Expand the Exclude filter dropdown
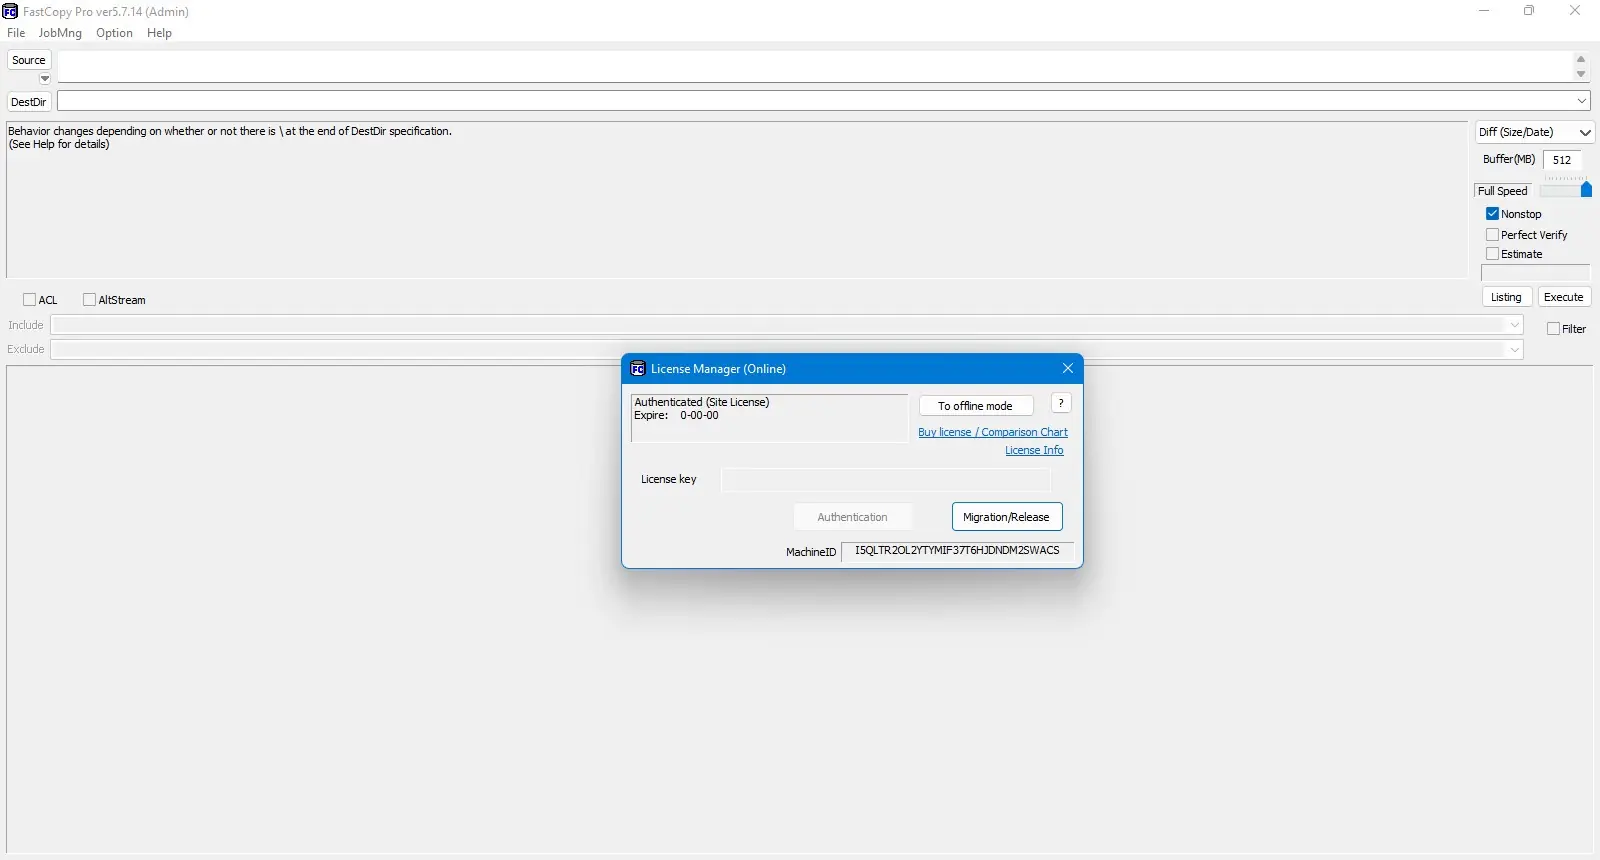Image resolution: width=1600 pixels, height=860 pixels. coord(1514,349)
